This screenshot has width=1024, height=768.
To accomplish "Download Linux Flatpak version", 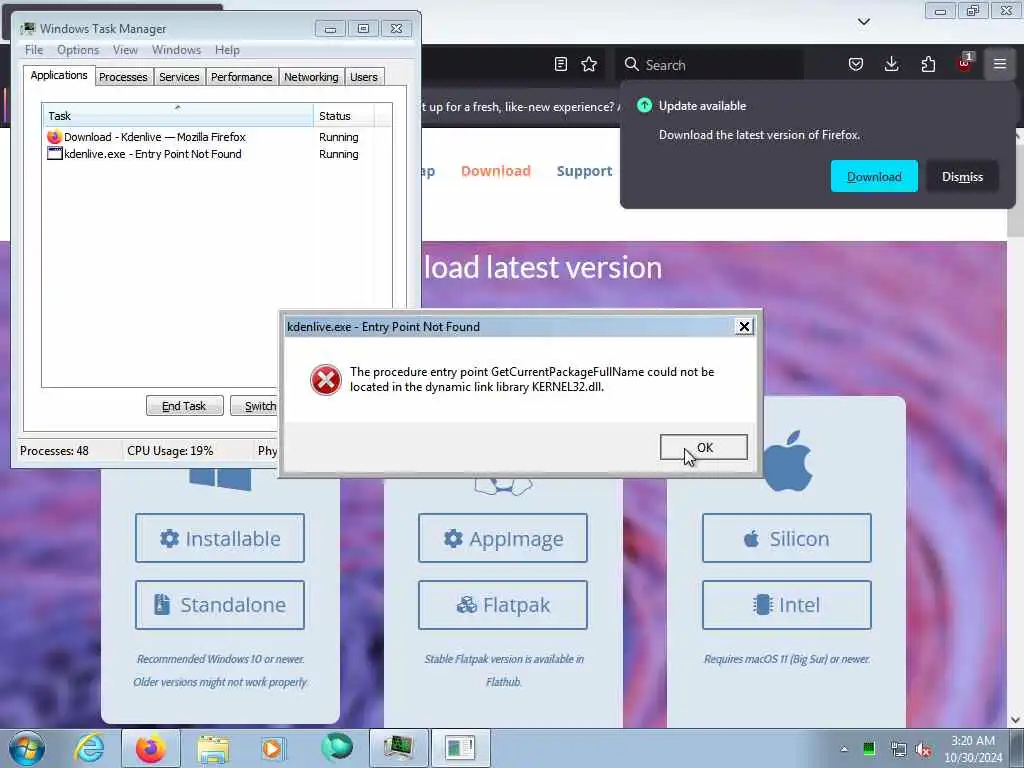I will [503, 605].
